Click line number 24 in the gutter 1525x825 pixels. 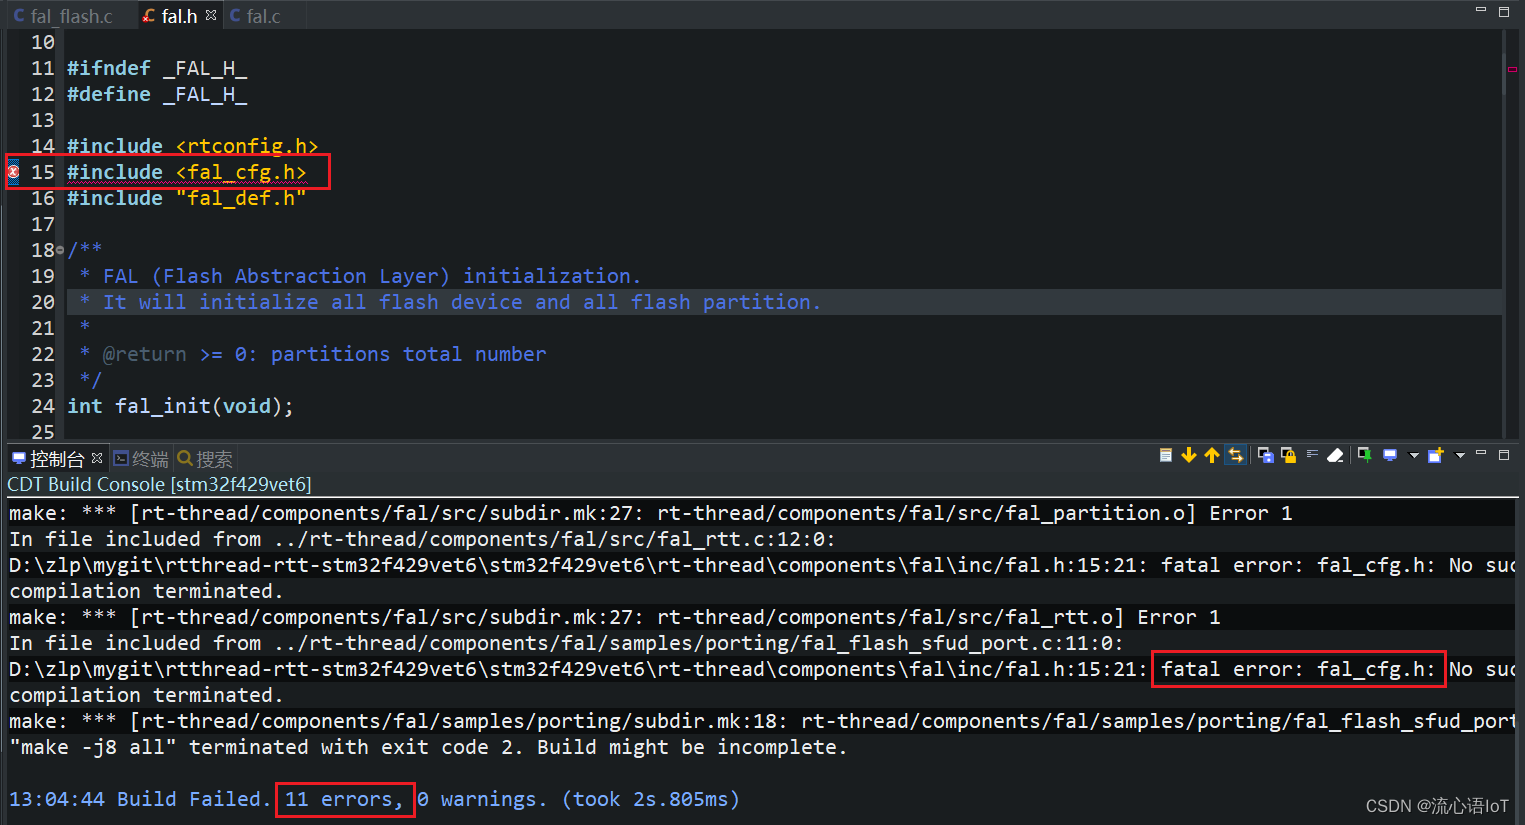[x=43, y=406]
